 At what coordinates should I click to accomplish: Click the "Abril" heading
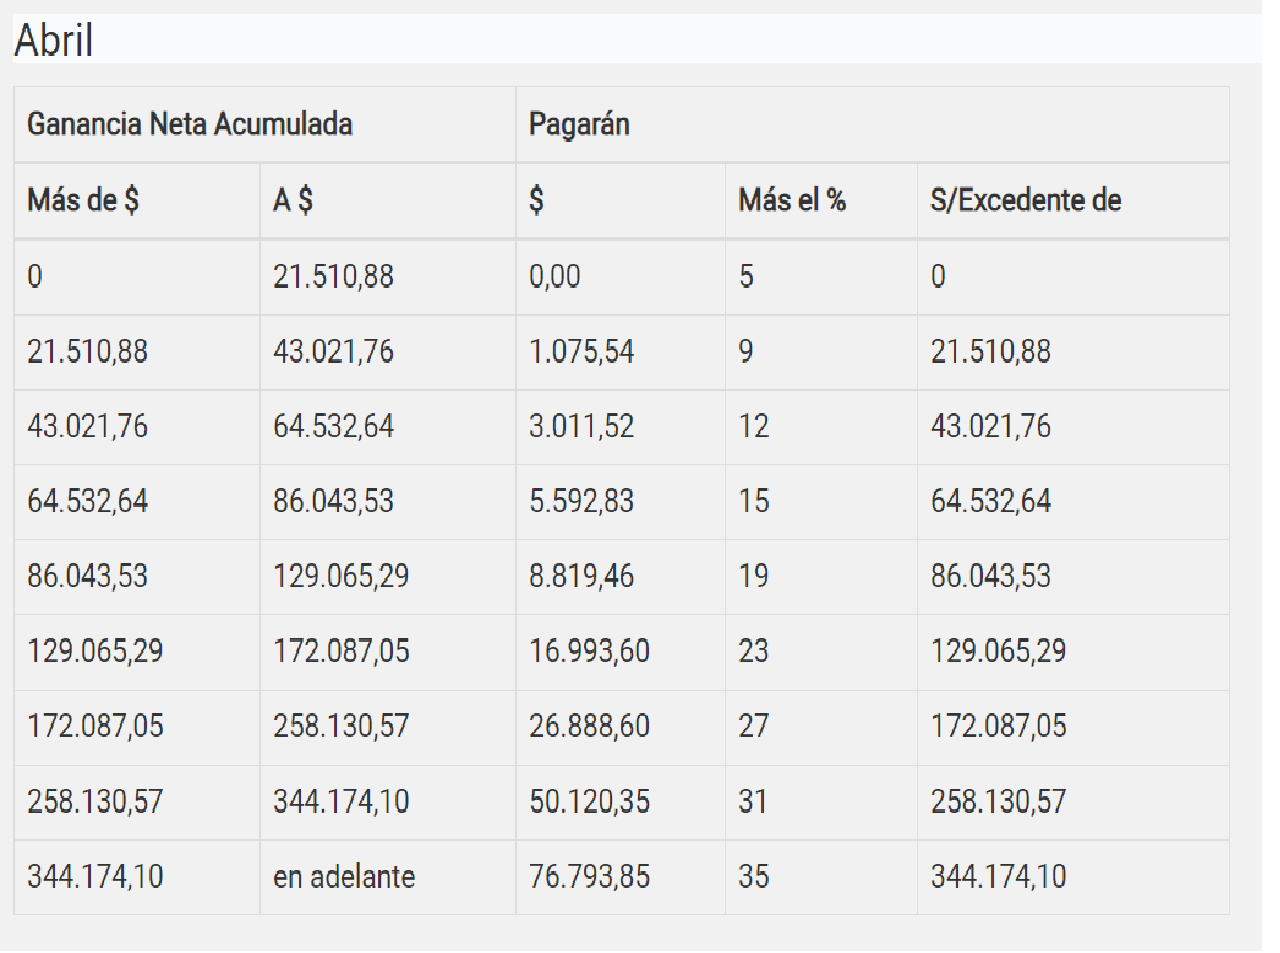click(x=54, y=41)
